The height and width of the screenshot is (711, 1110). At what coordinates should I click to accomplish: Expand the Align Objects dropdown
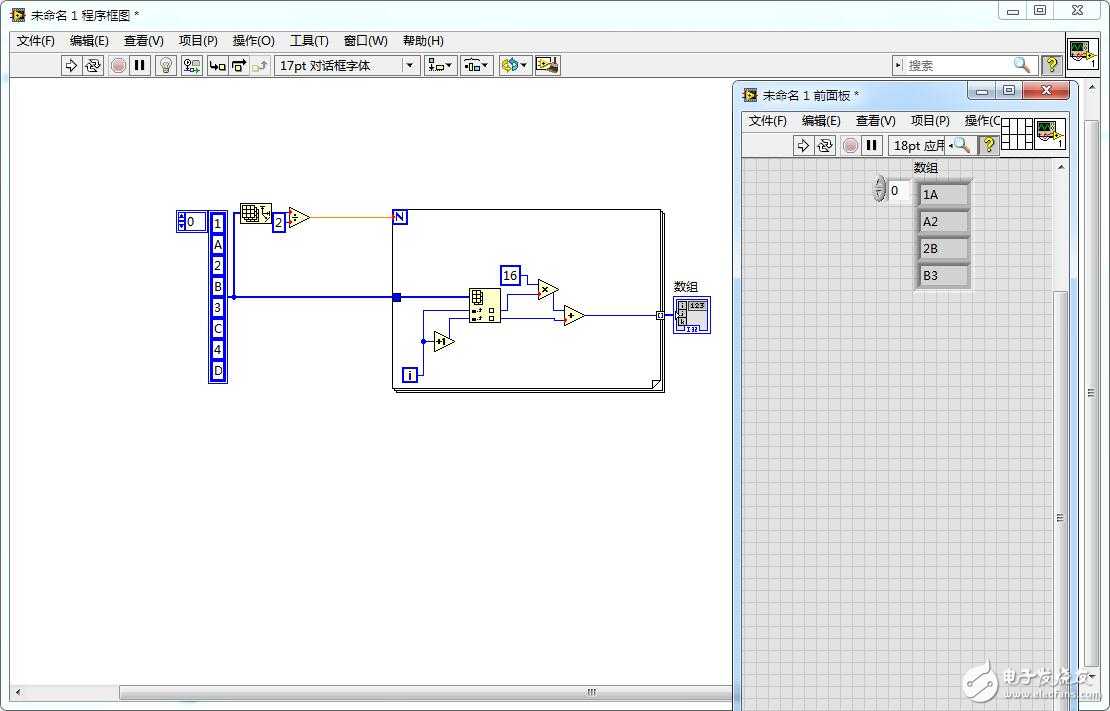click(439, 65)
